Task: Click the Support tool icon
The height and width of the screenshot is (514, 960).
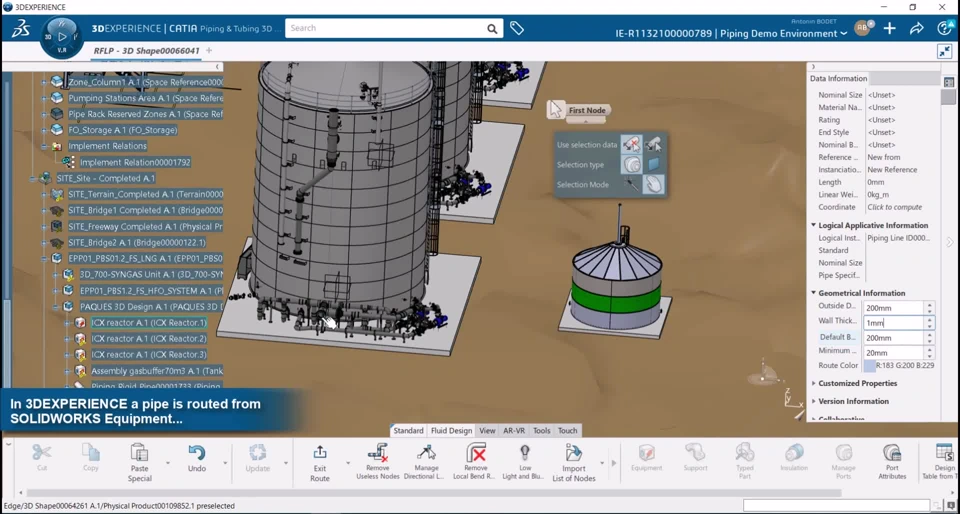Action: [696, 453]
